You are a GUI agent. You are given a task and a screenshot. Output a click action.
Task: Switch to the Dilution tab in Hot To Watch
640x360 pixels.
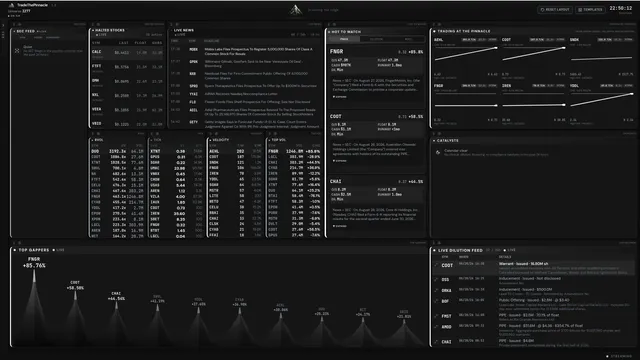click(376, 39)
